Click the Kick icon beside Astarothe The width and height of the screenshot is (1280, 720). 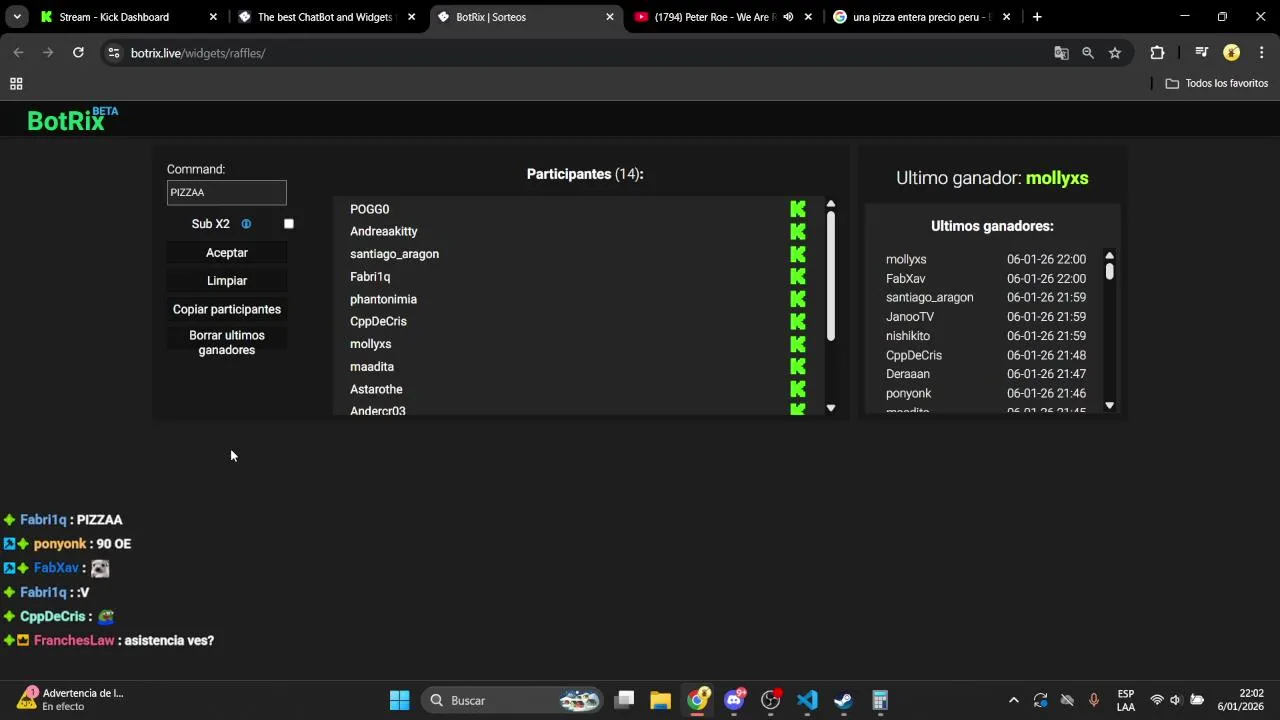(x=798, y=389)
